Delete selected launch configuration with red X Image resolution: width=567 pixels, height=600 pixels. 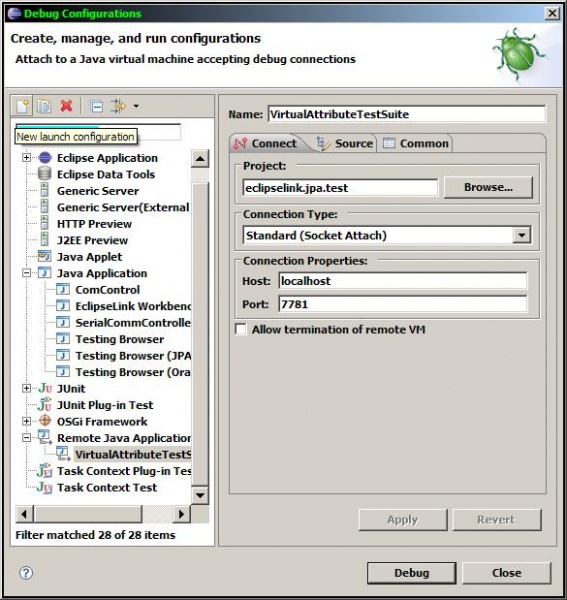click(67, 106)
